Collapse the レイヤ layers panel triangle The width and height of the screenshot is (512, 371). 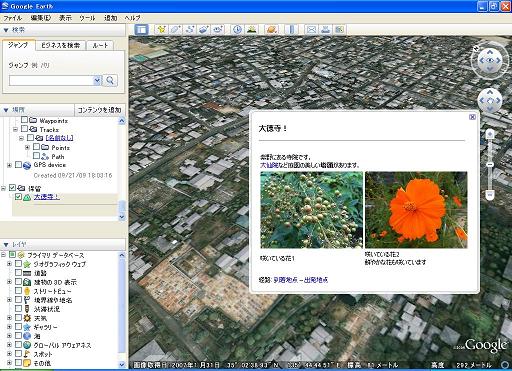coord(6,245)
